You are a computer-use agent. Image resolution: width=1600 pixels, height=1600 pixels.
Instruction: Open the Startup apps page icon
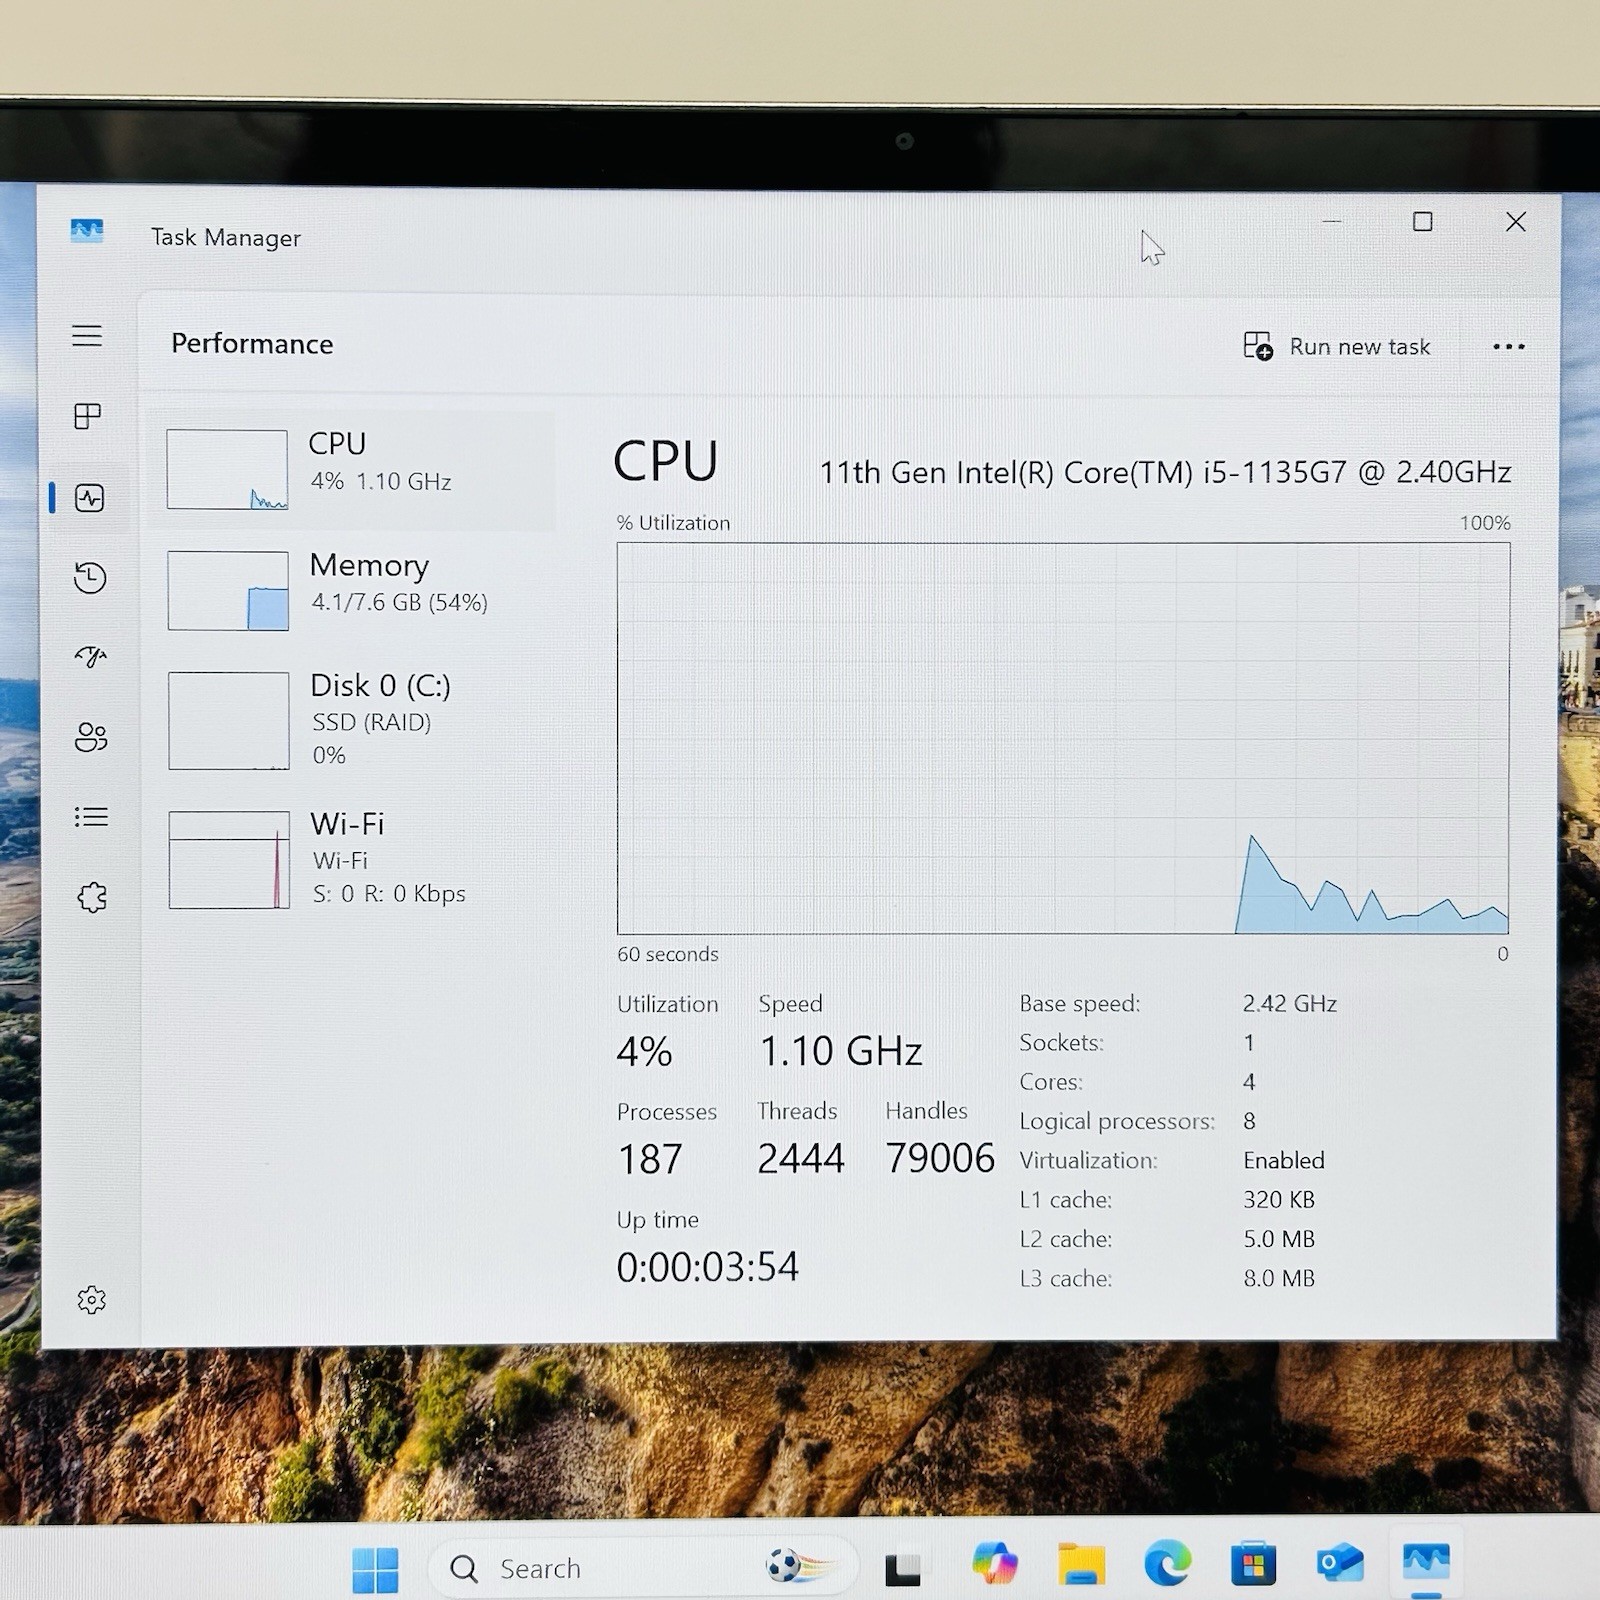click(90, 657)
